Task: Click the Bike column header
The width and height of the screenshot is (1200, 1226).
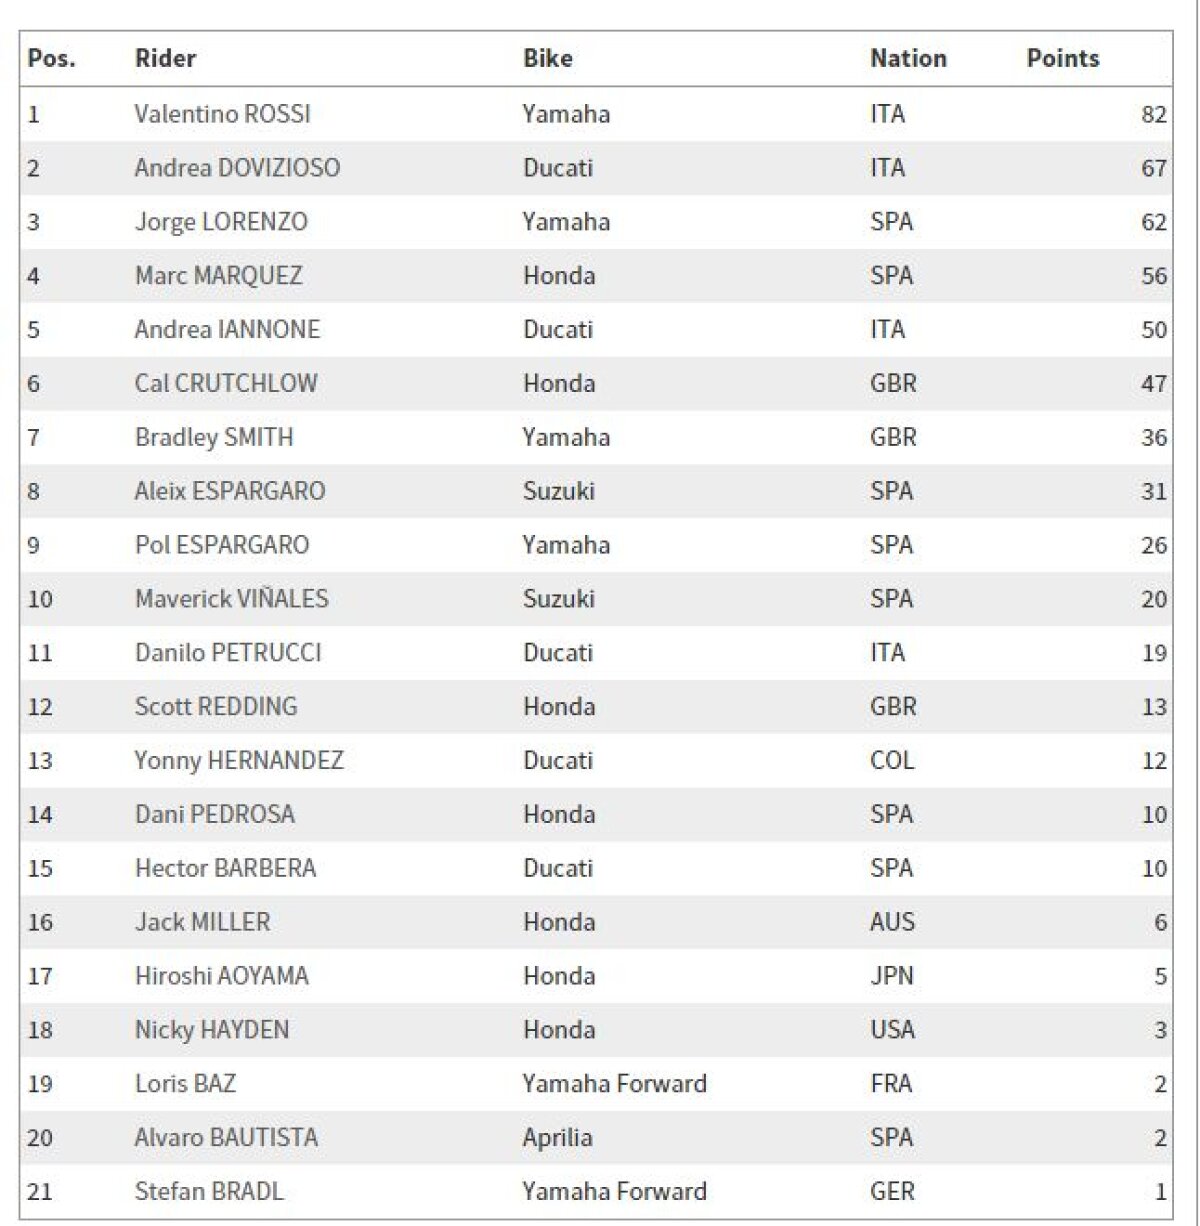Action: click(x=547, y=58)
